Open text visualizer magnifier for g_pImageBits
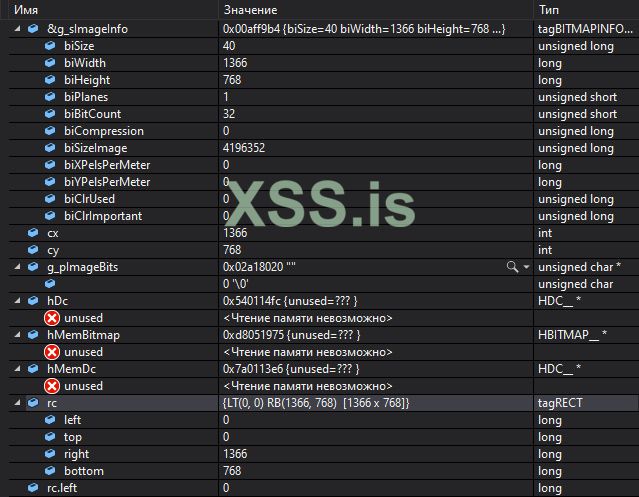The width and height of the screenshot is (639, 497). click(x=512, y=267)
